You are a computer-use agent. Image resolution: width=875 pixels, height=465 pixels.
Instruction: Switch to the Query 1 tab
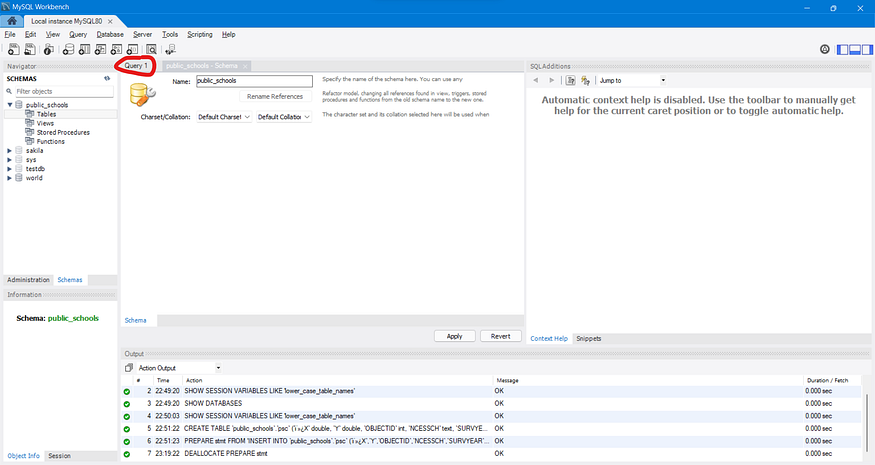pos(136,66)
